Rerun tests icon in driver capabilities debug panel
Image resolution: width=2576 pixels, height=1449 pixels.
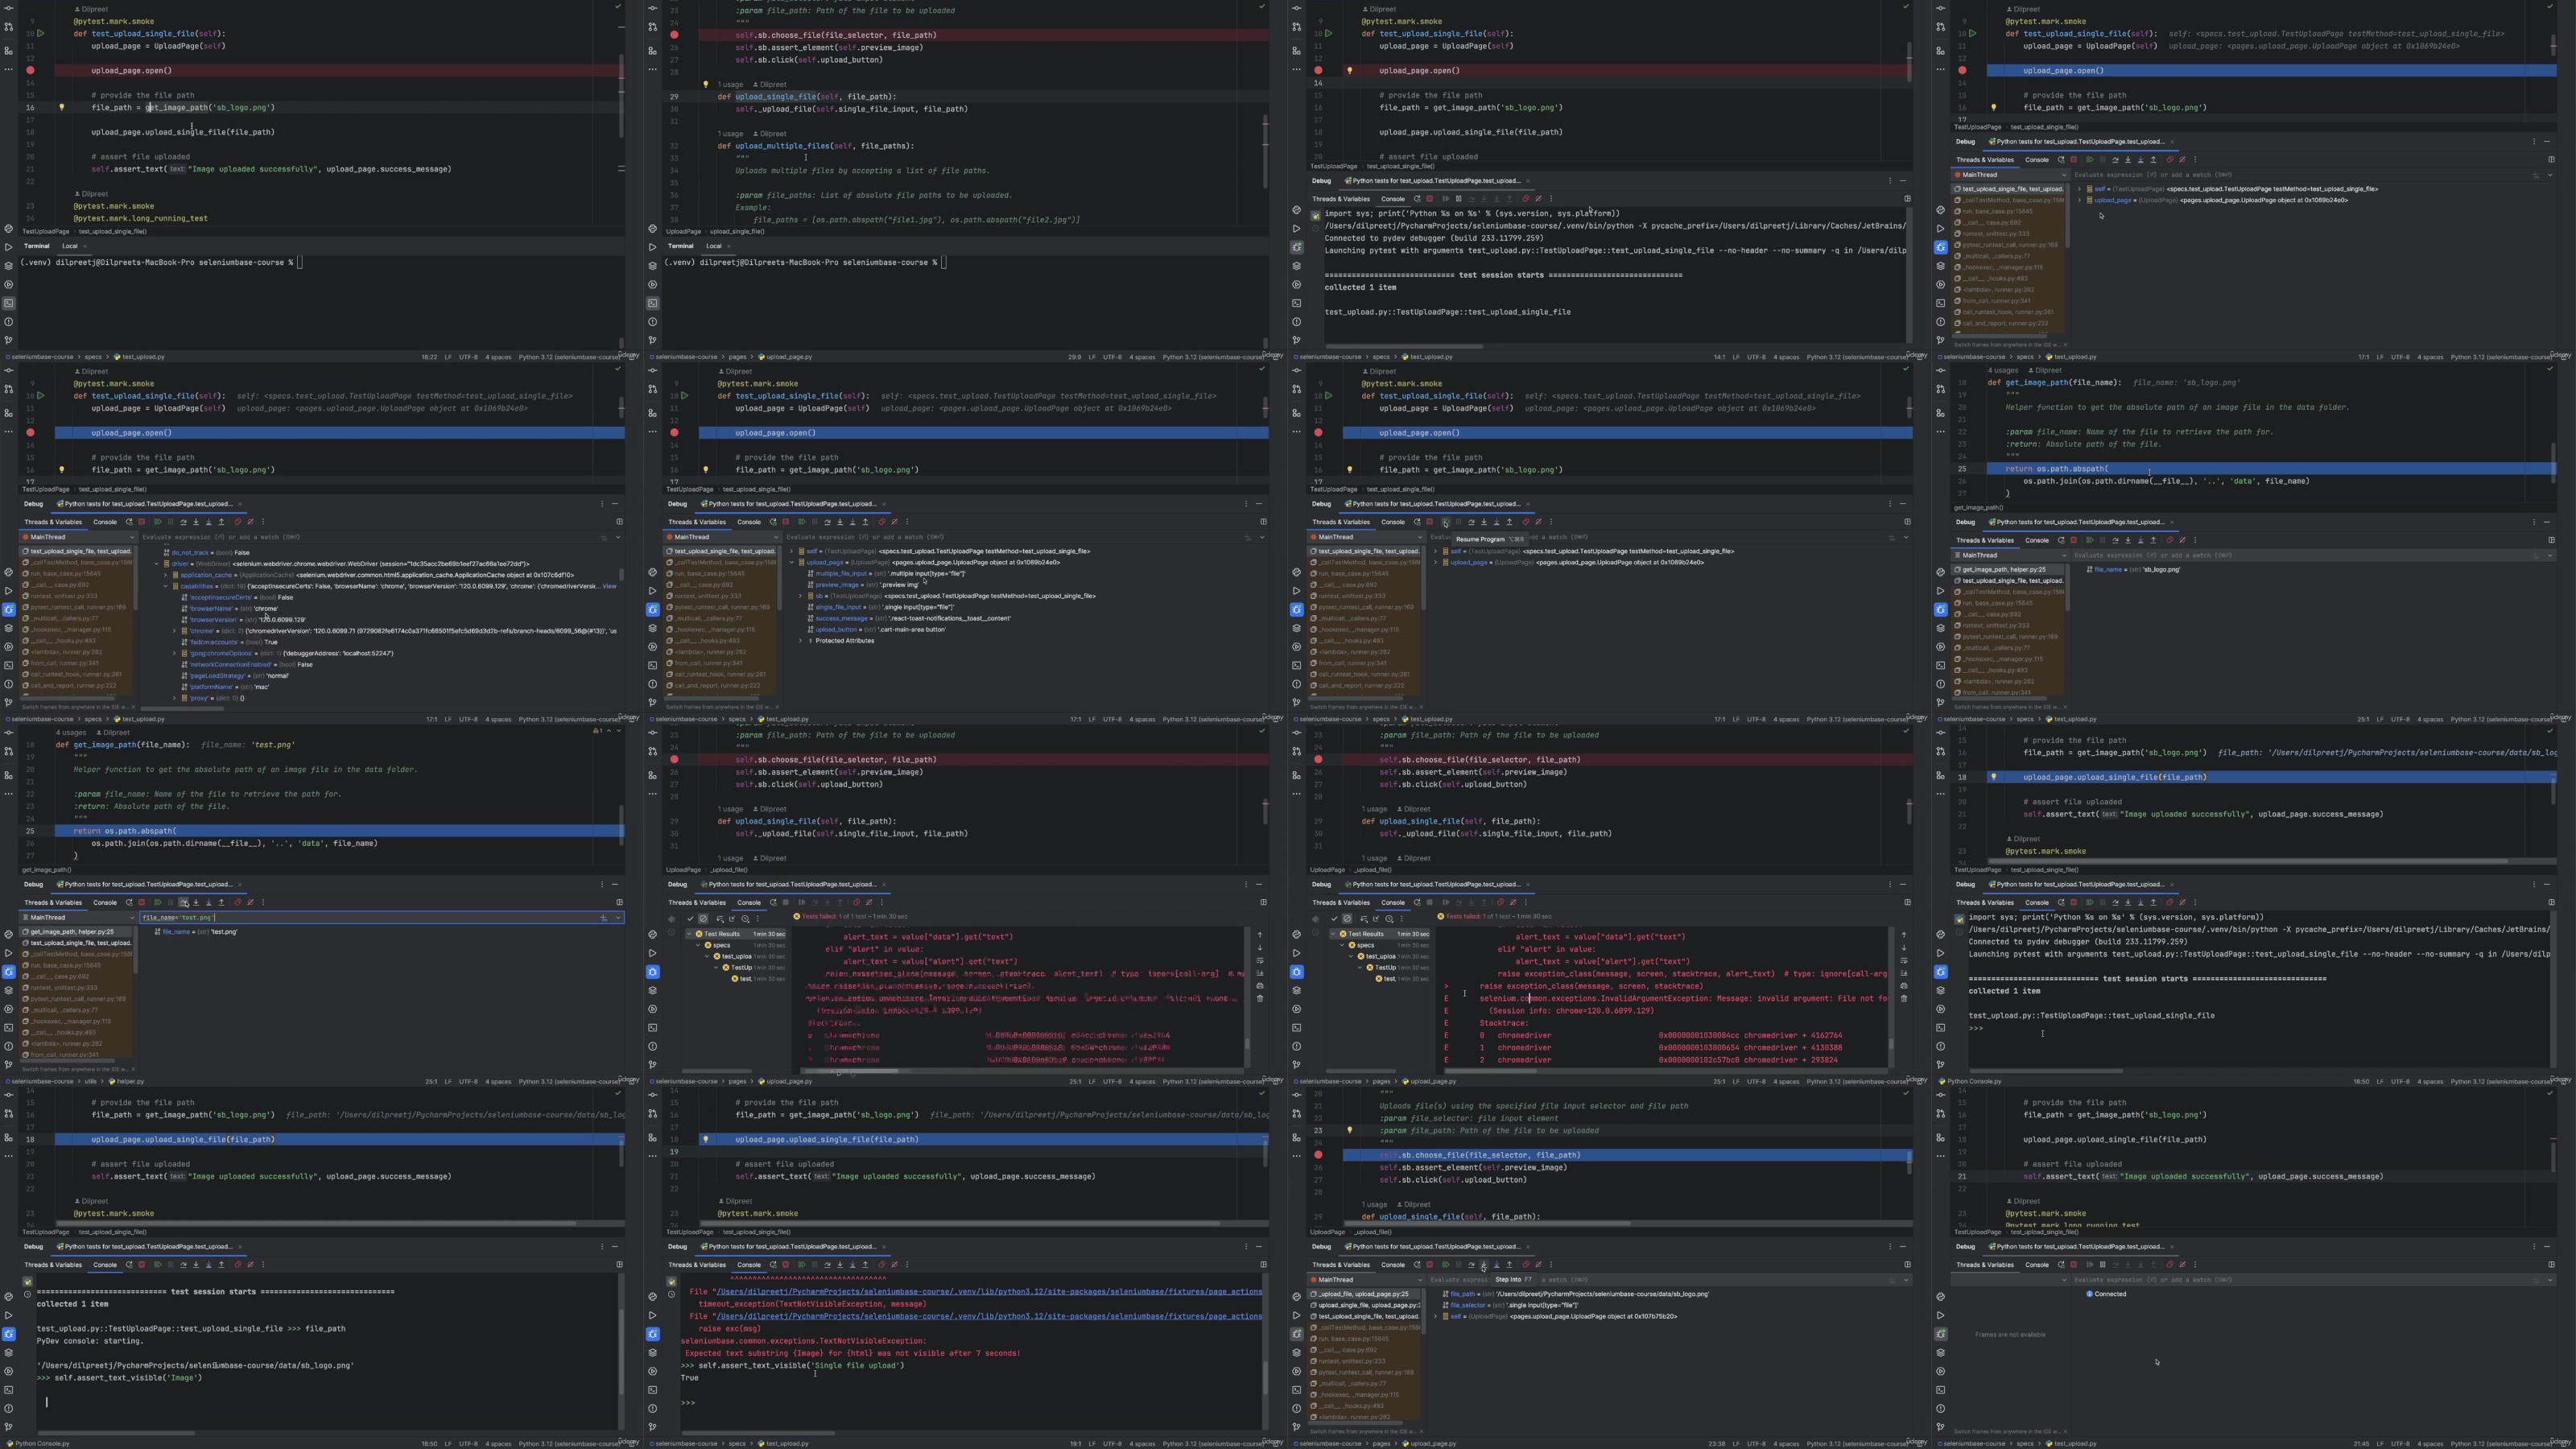coord(129,522)
